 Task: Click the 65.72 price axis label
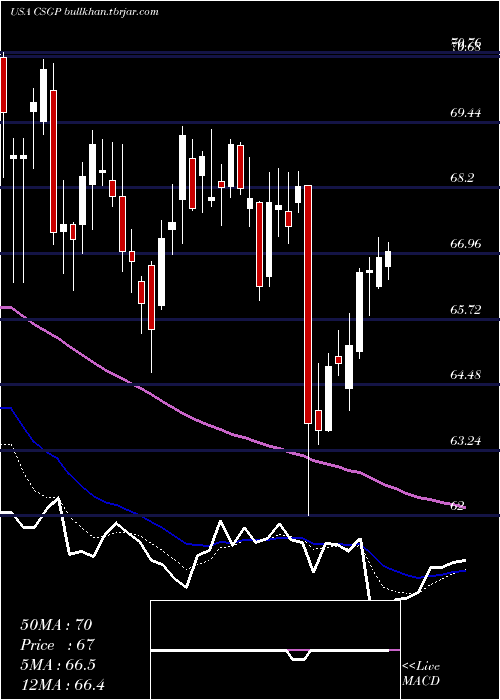466,309
